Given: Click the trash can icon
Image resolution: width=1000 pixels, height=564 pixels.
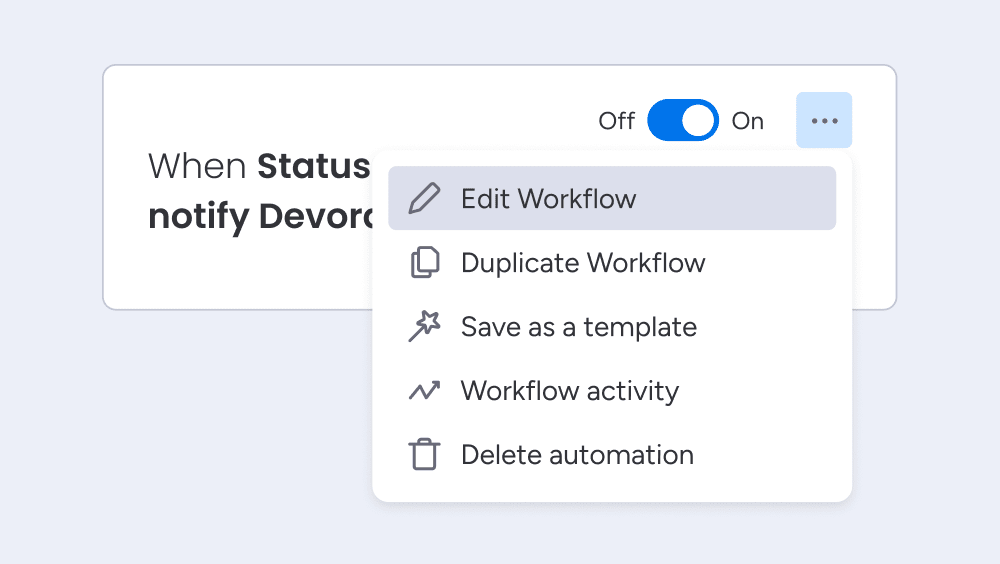Looking at the screenshot, I should tap(425, 454).
